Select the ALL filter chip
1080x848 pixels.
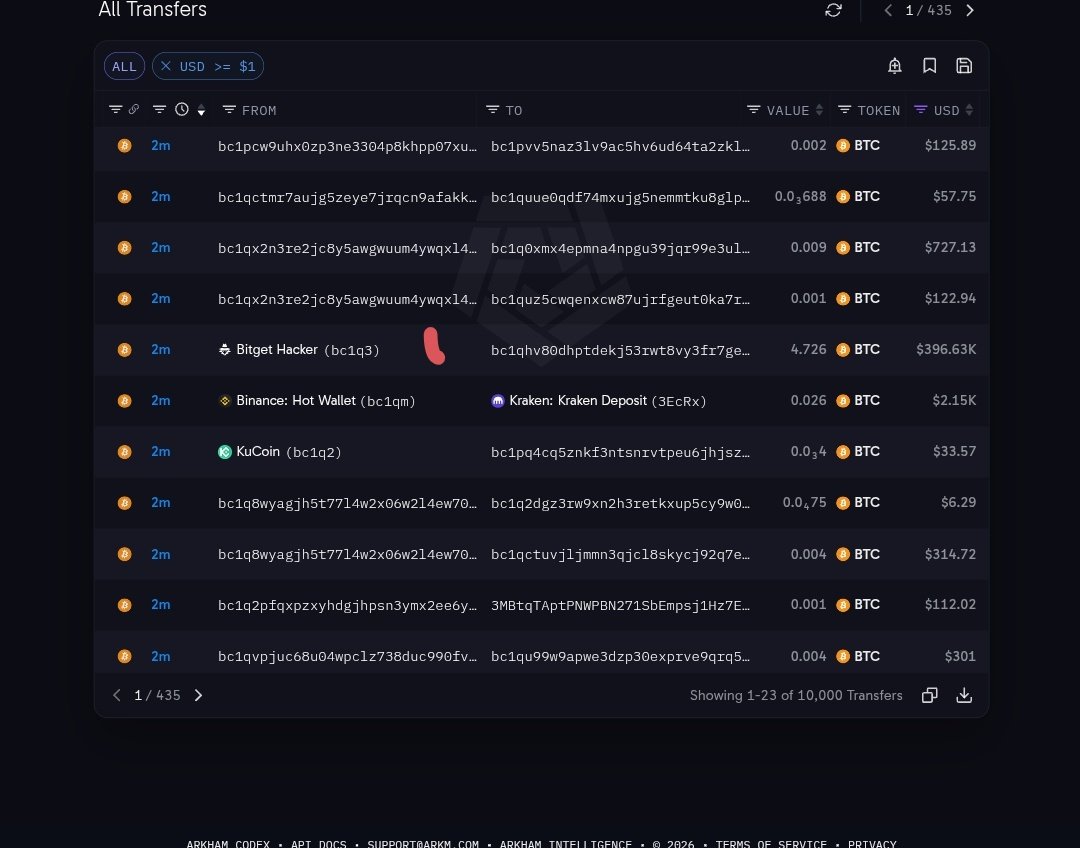click(x=124, y=66)
